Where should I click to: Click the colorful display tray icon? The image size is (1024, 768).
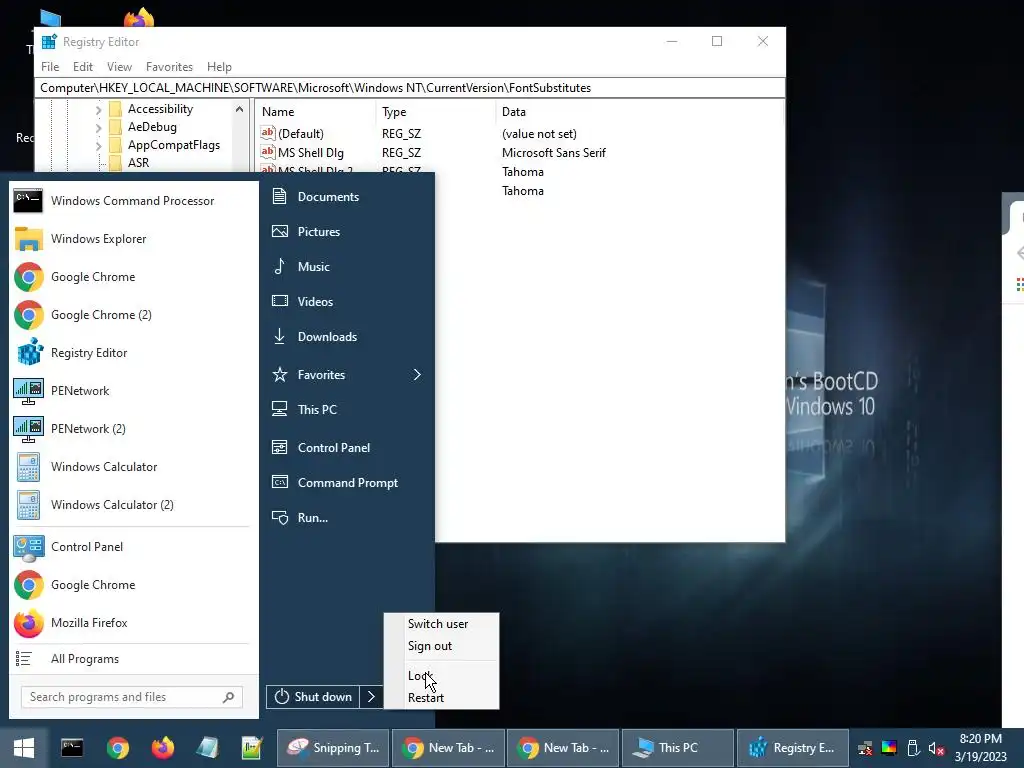[889, 748]
